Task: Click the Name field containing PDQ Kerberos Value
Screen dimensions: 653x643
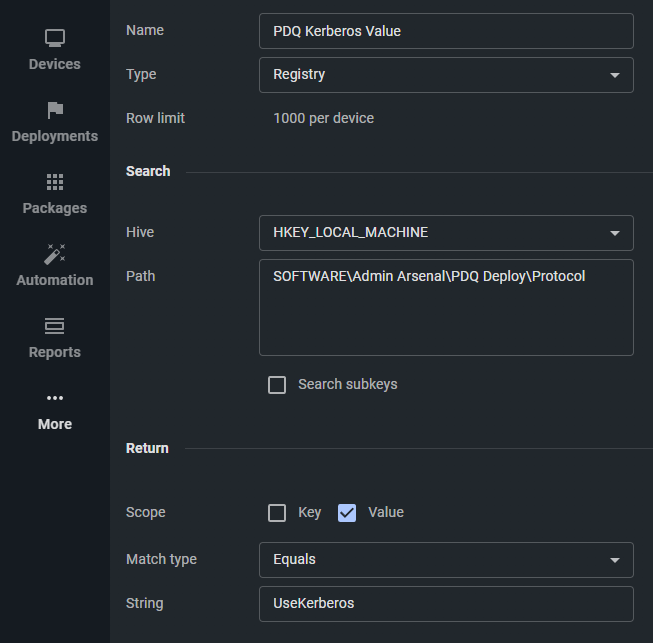Action: [446, 31]
